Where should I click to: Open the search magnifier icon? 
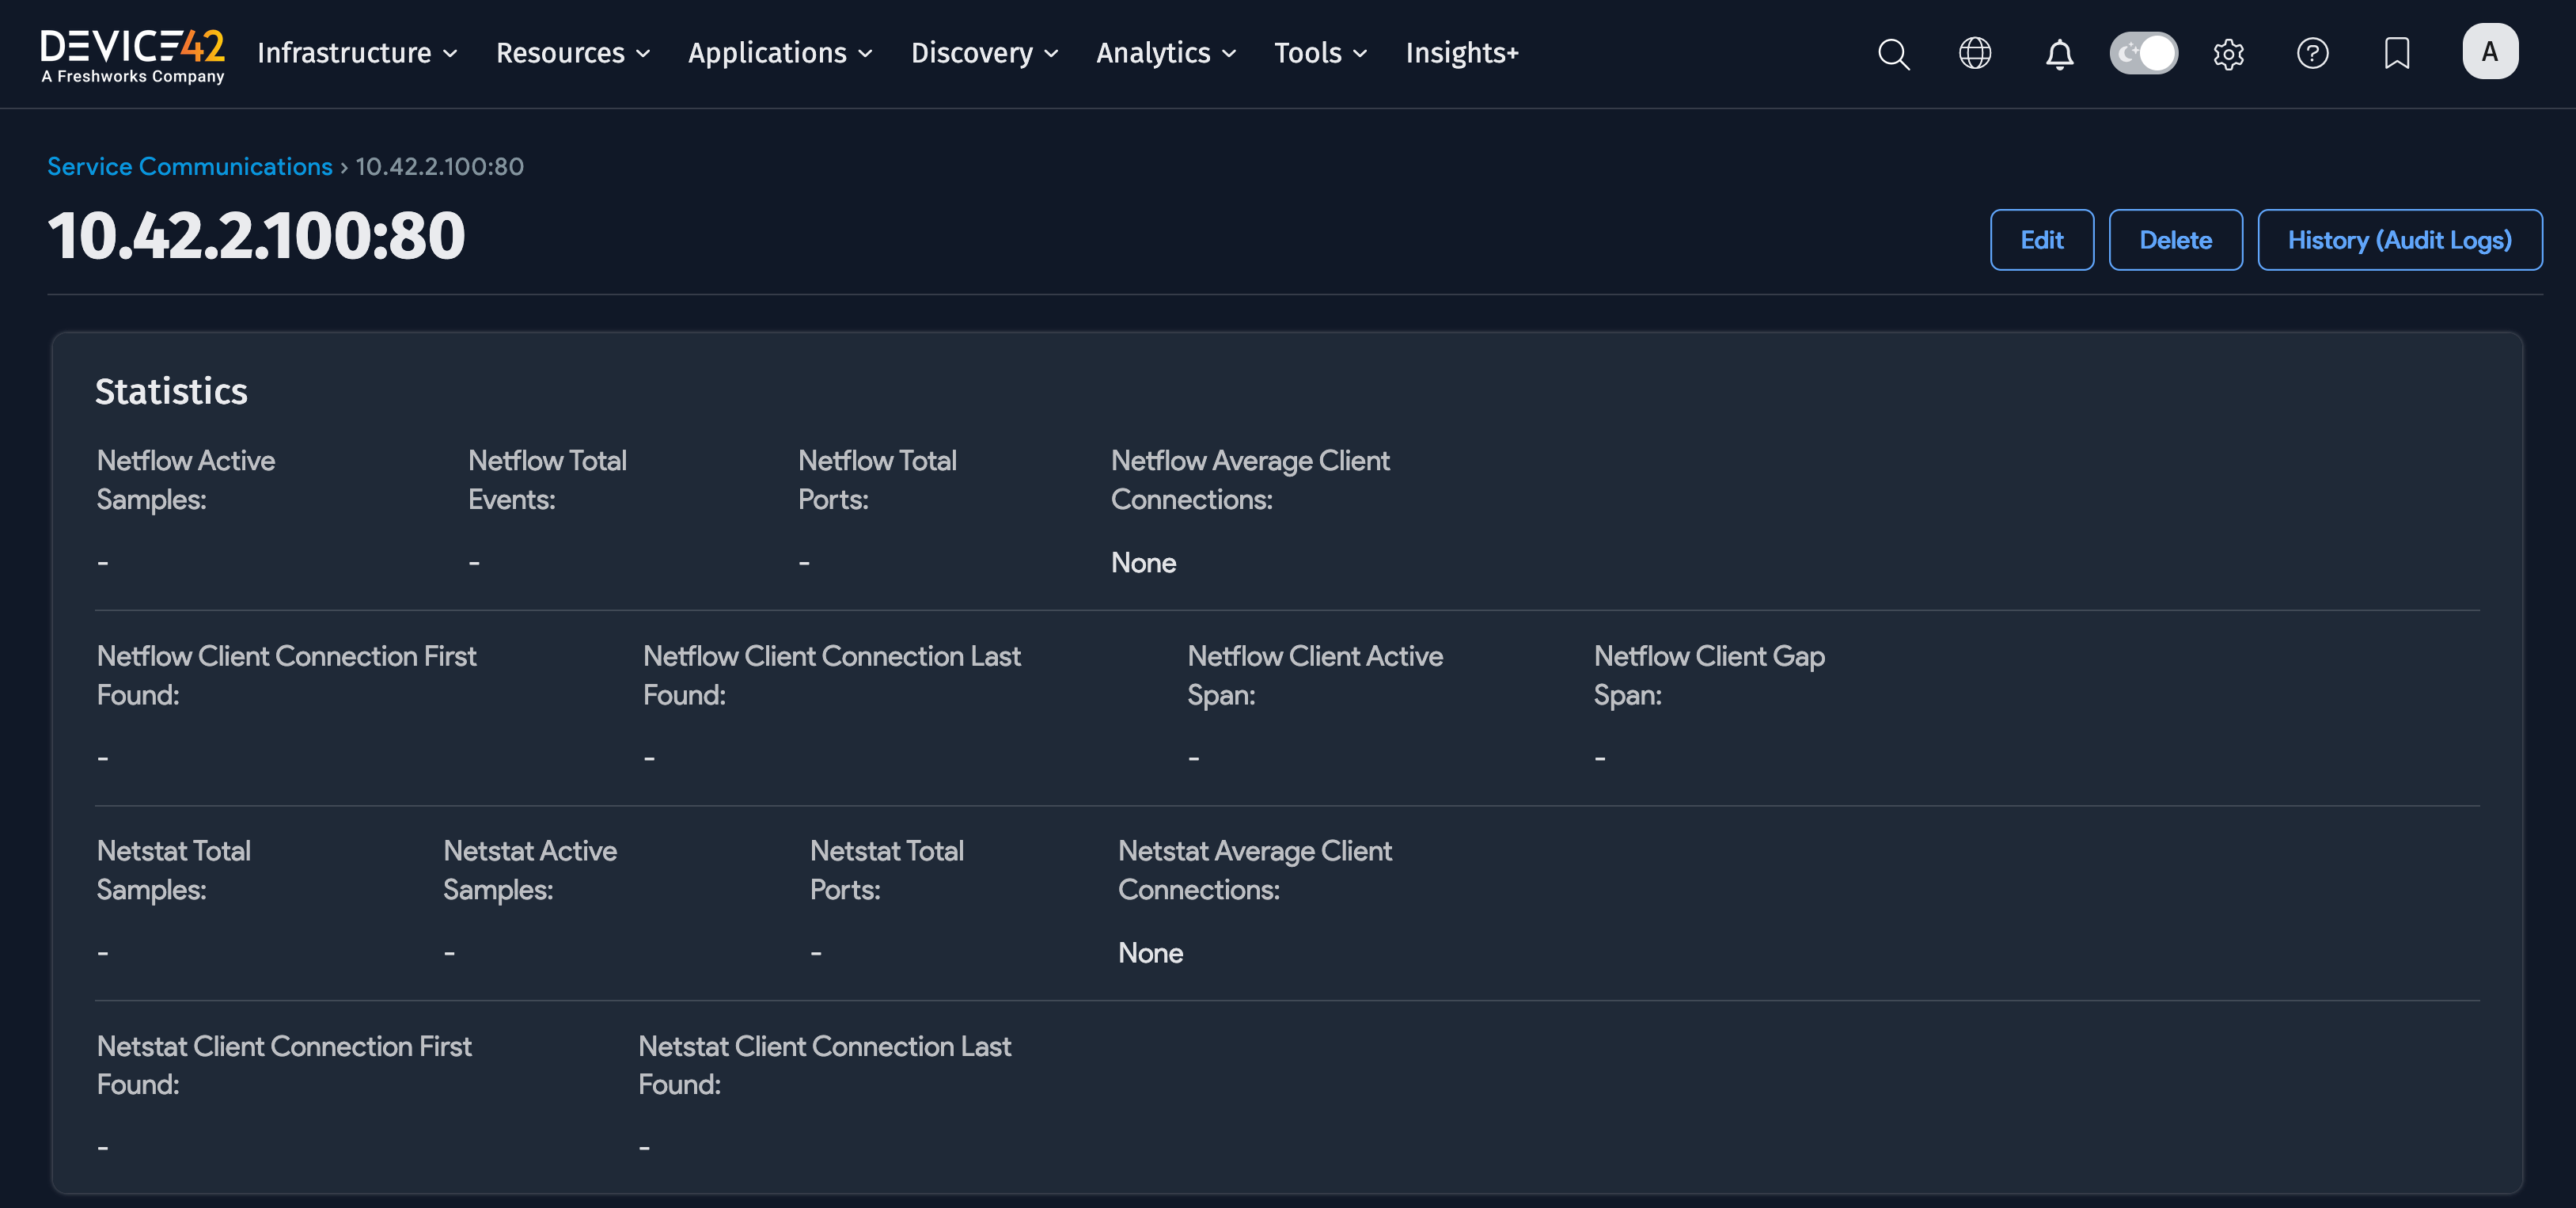coord(1893,53)
